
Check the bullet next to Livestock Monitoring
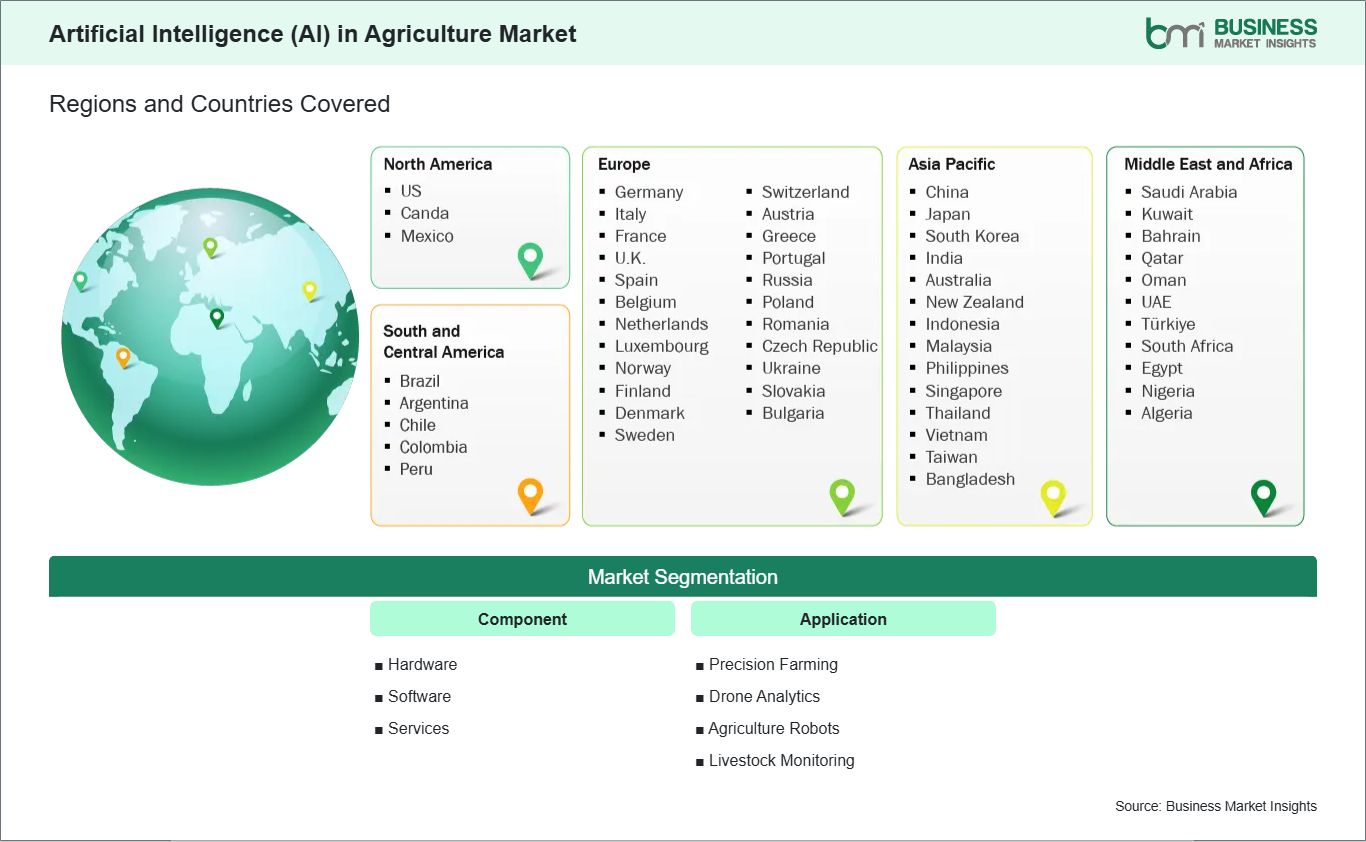pyautogui.click(x=699, y=761)
